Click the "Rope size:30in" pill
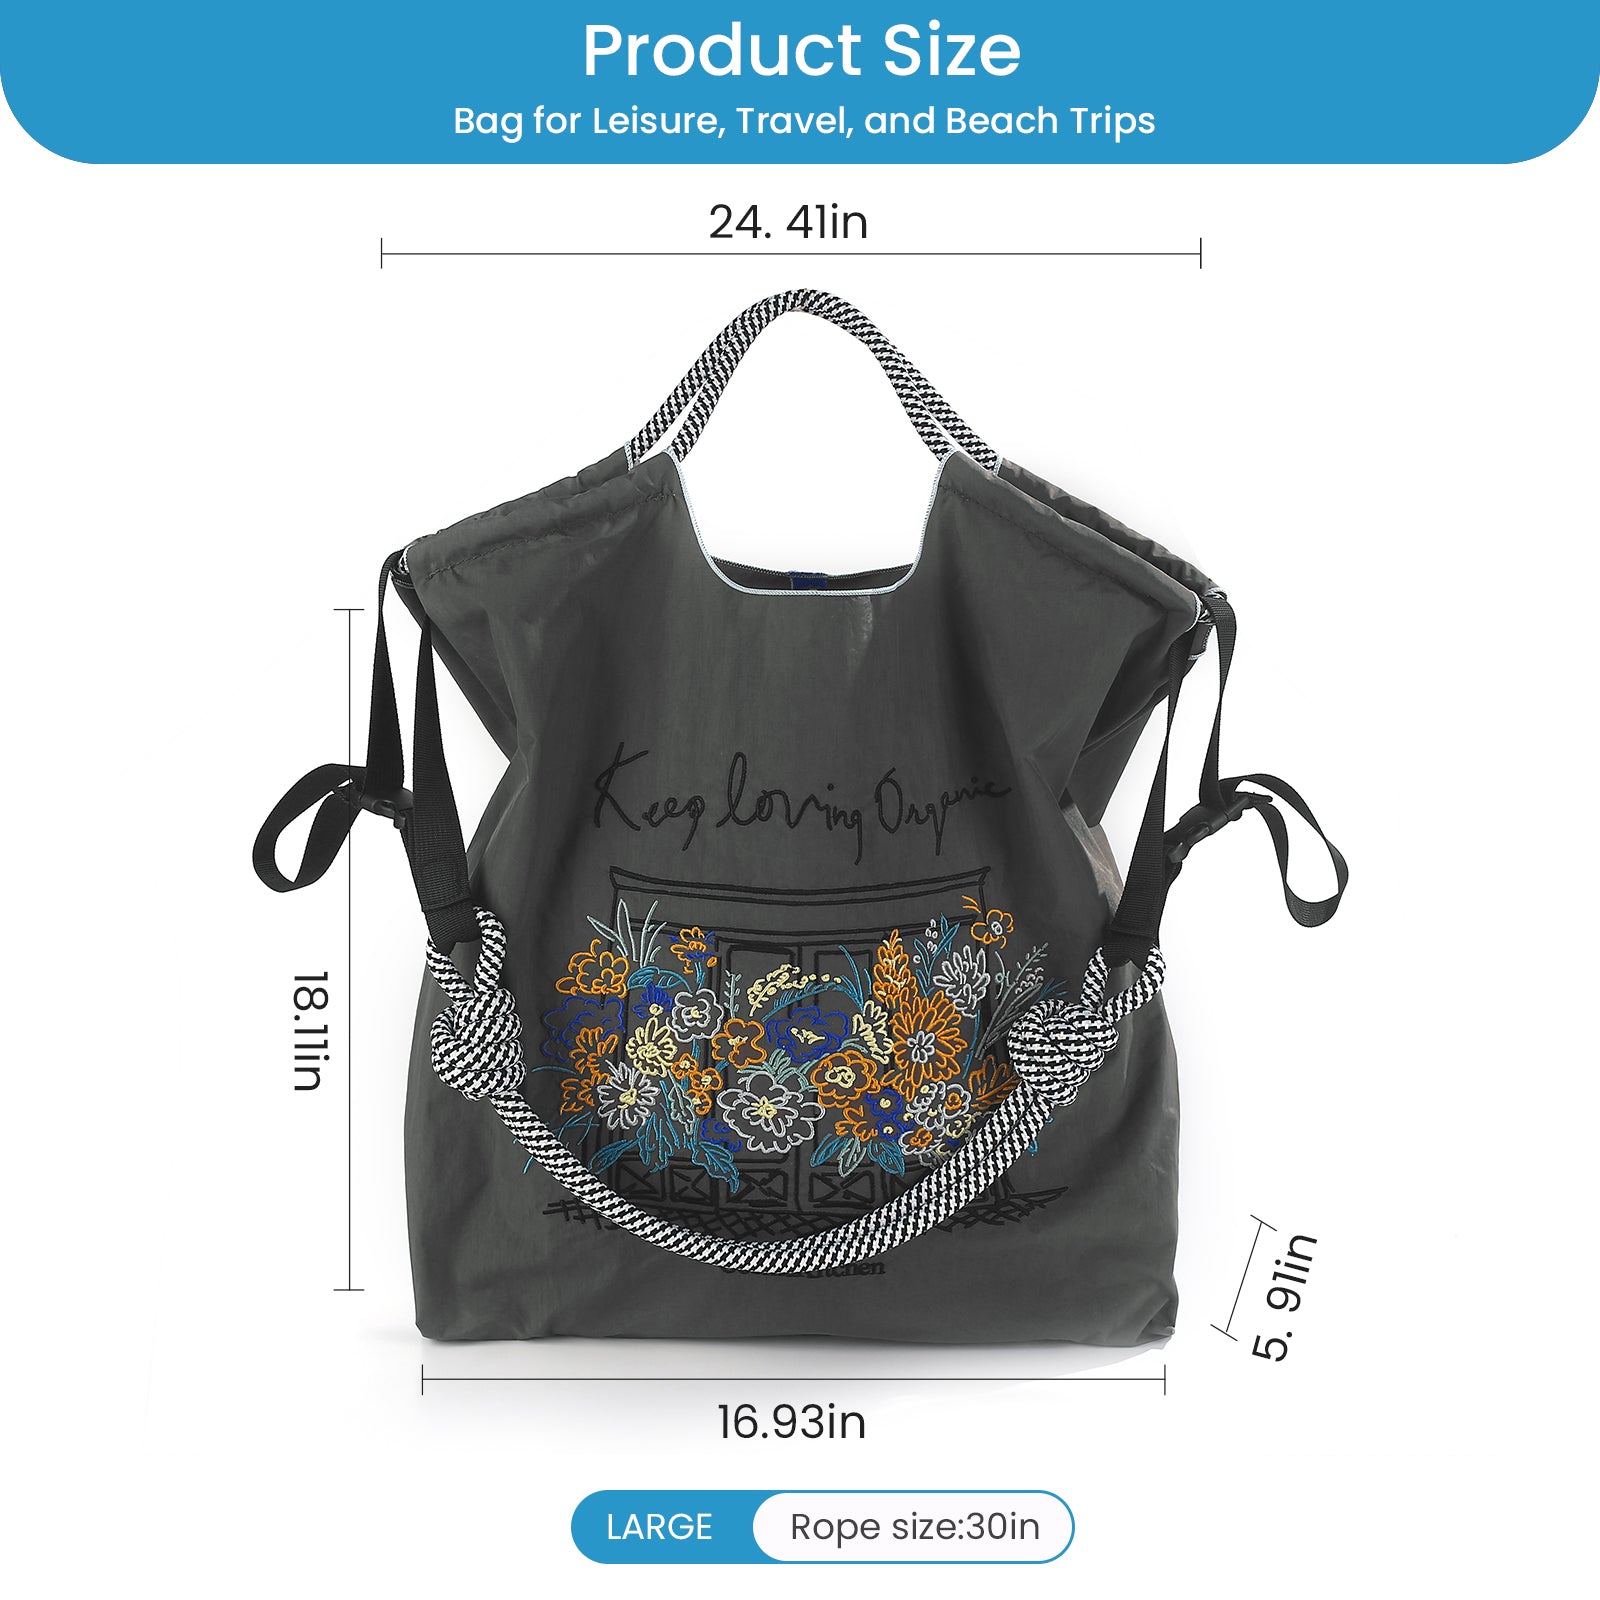 coord(914,1527)
